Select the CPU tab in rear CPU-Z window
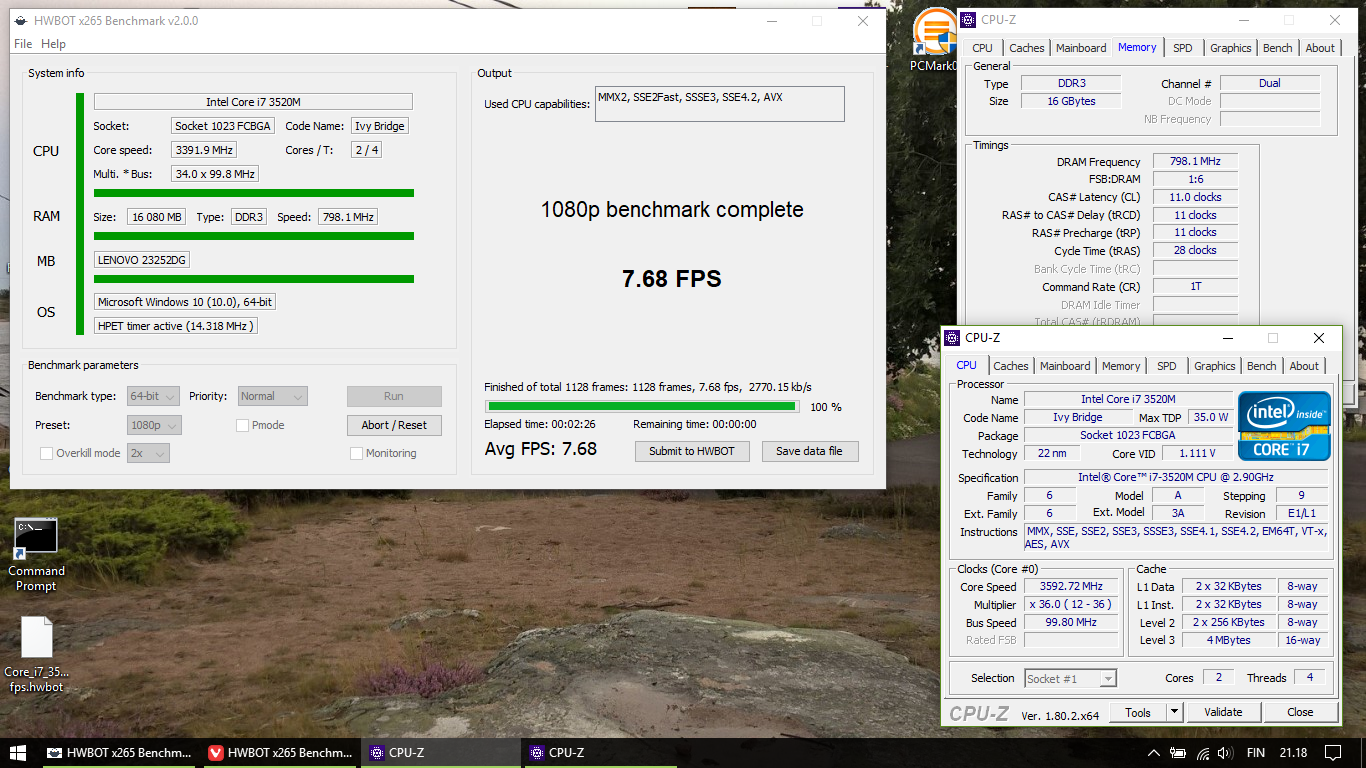1366x768 pixels. pos(983,48)
